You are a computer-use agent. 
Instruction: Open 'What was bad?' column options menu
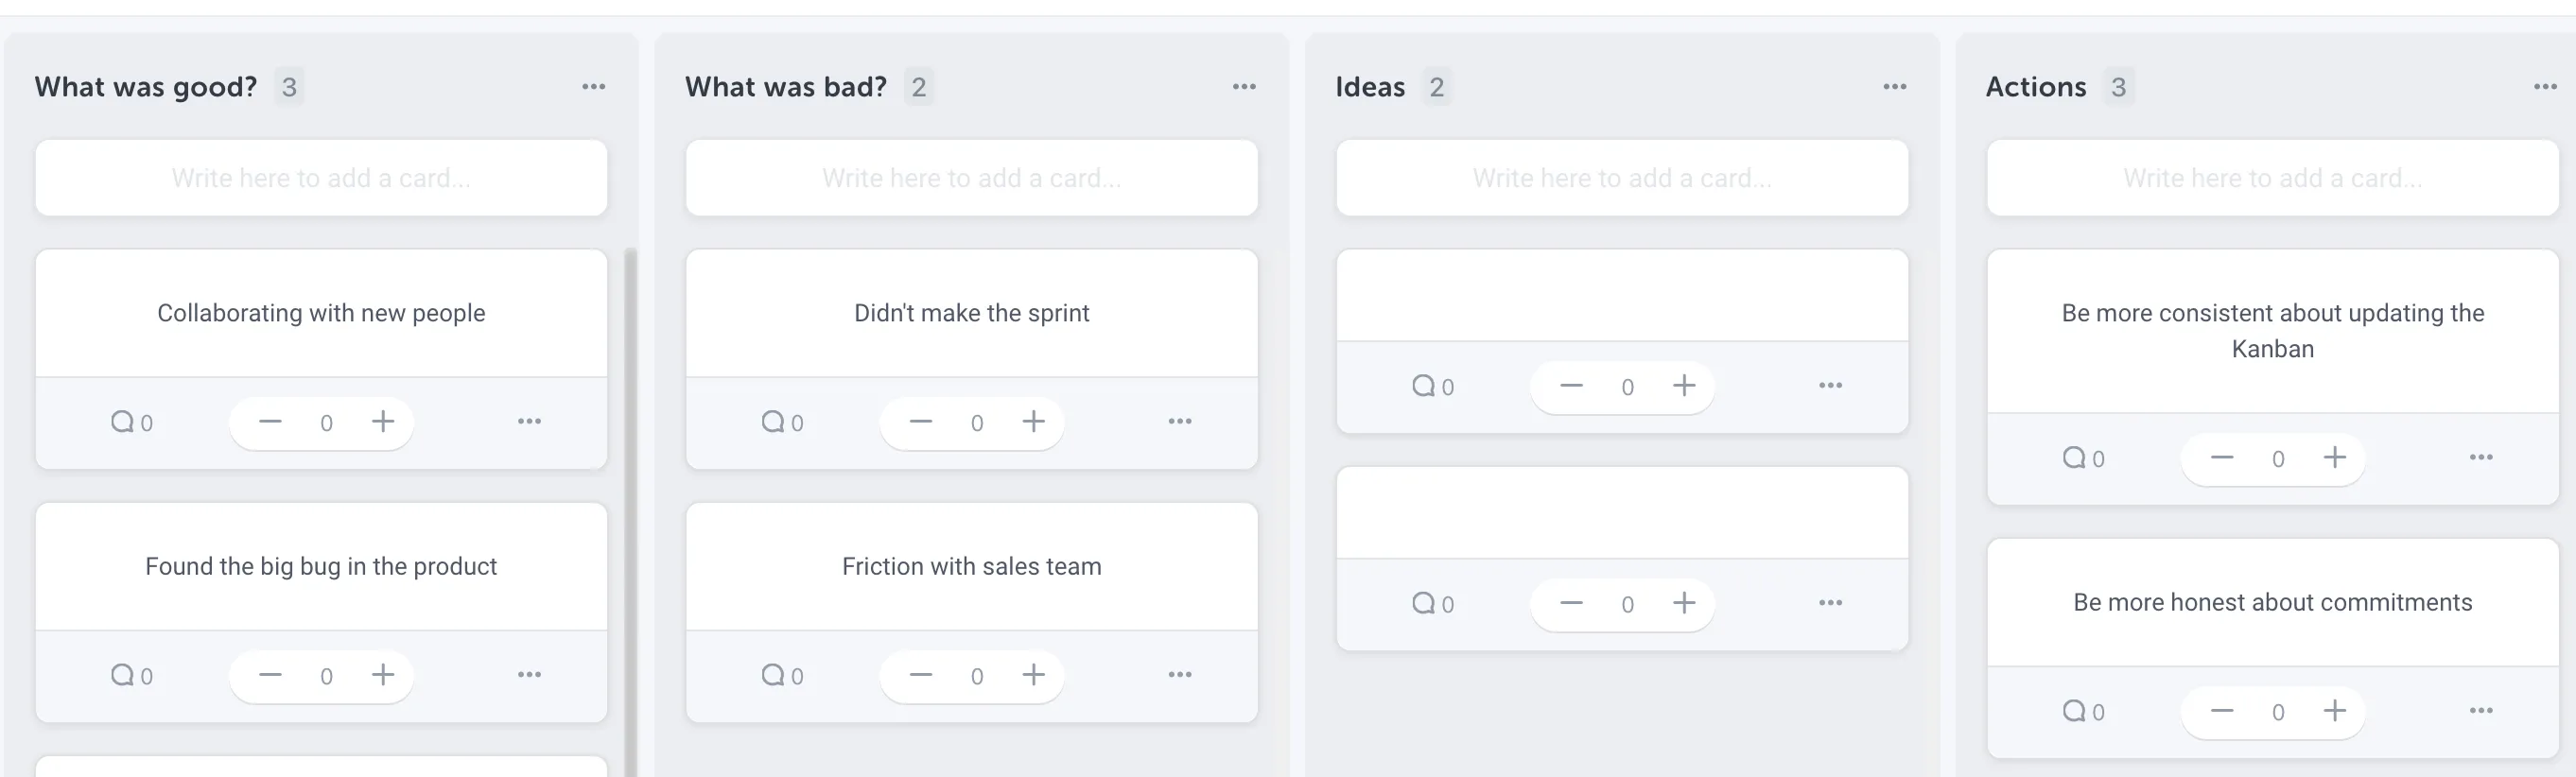pyautogui.click(x=1244, y=87)
